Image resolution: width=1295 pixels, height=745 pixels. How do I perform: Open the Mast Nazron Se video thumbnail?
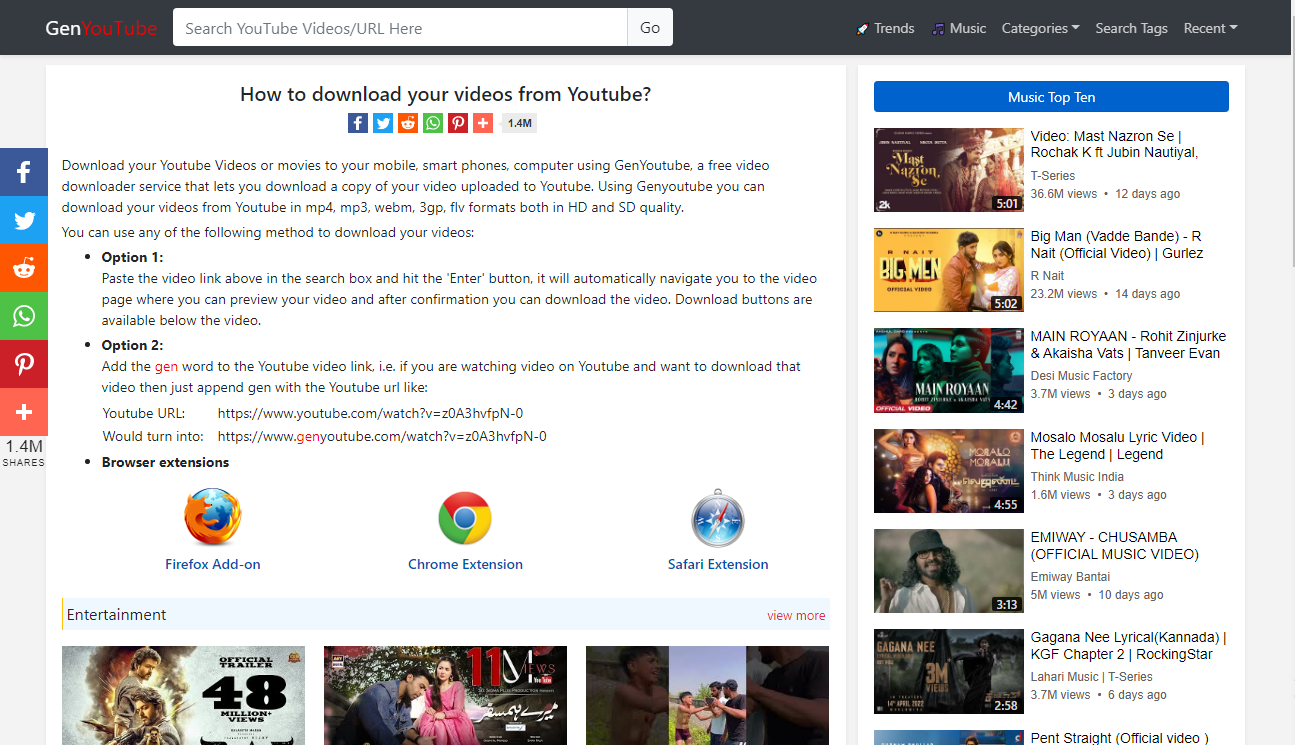(x=948, y=170)
